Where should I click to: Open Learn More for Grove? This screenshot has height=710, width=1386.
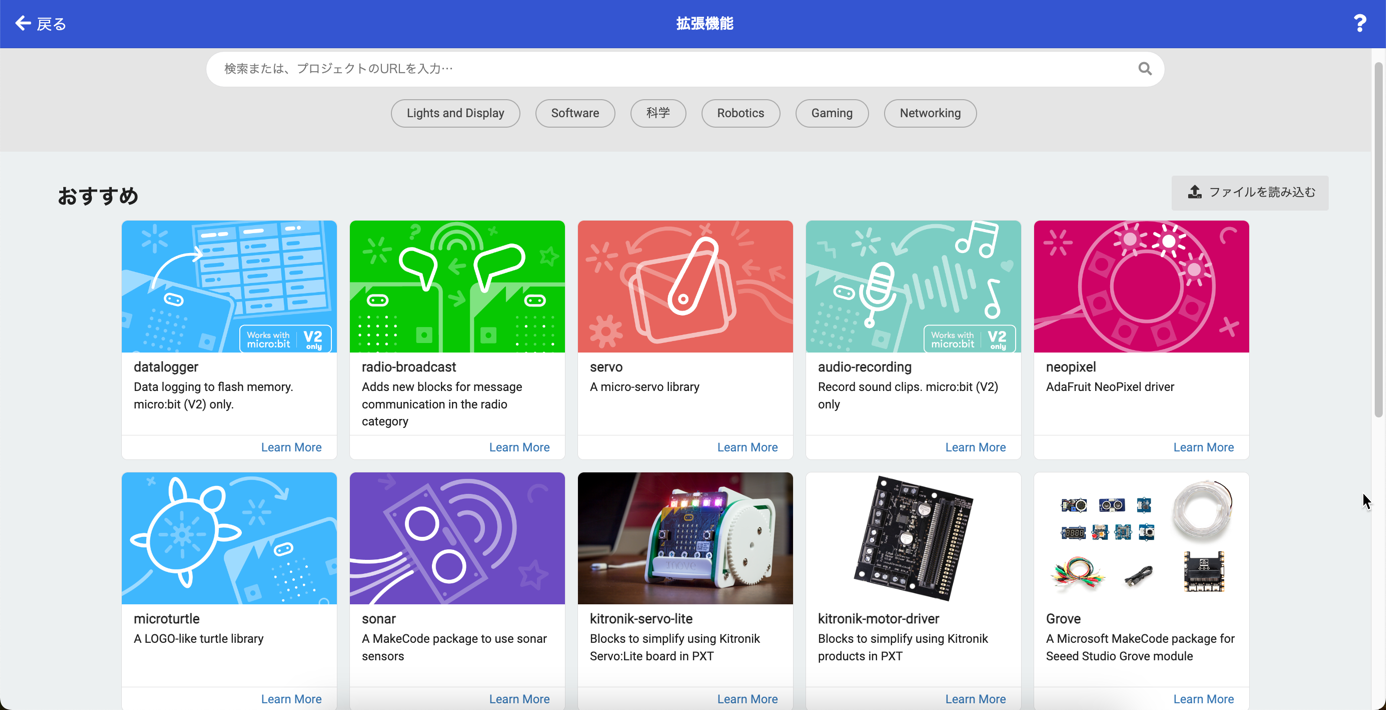coord(1203,699)
